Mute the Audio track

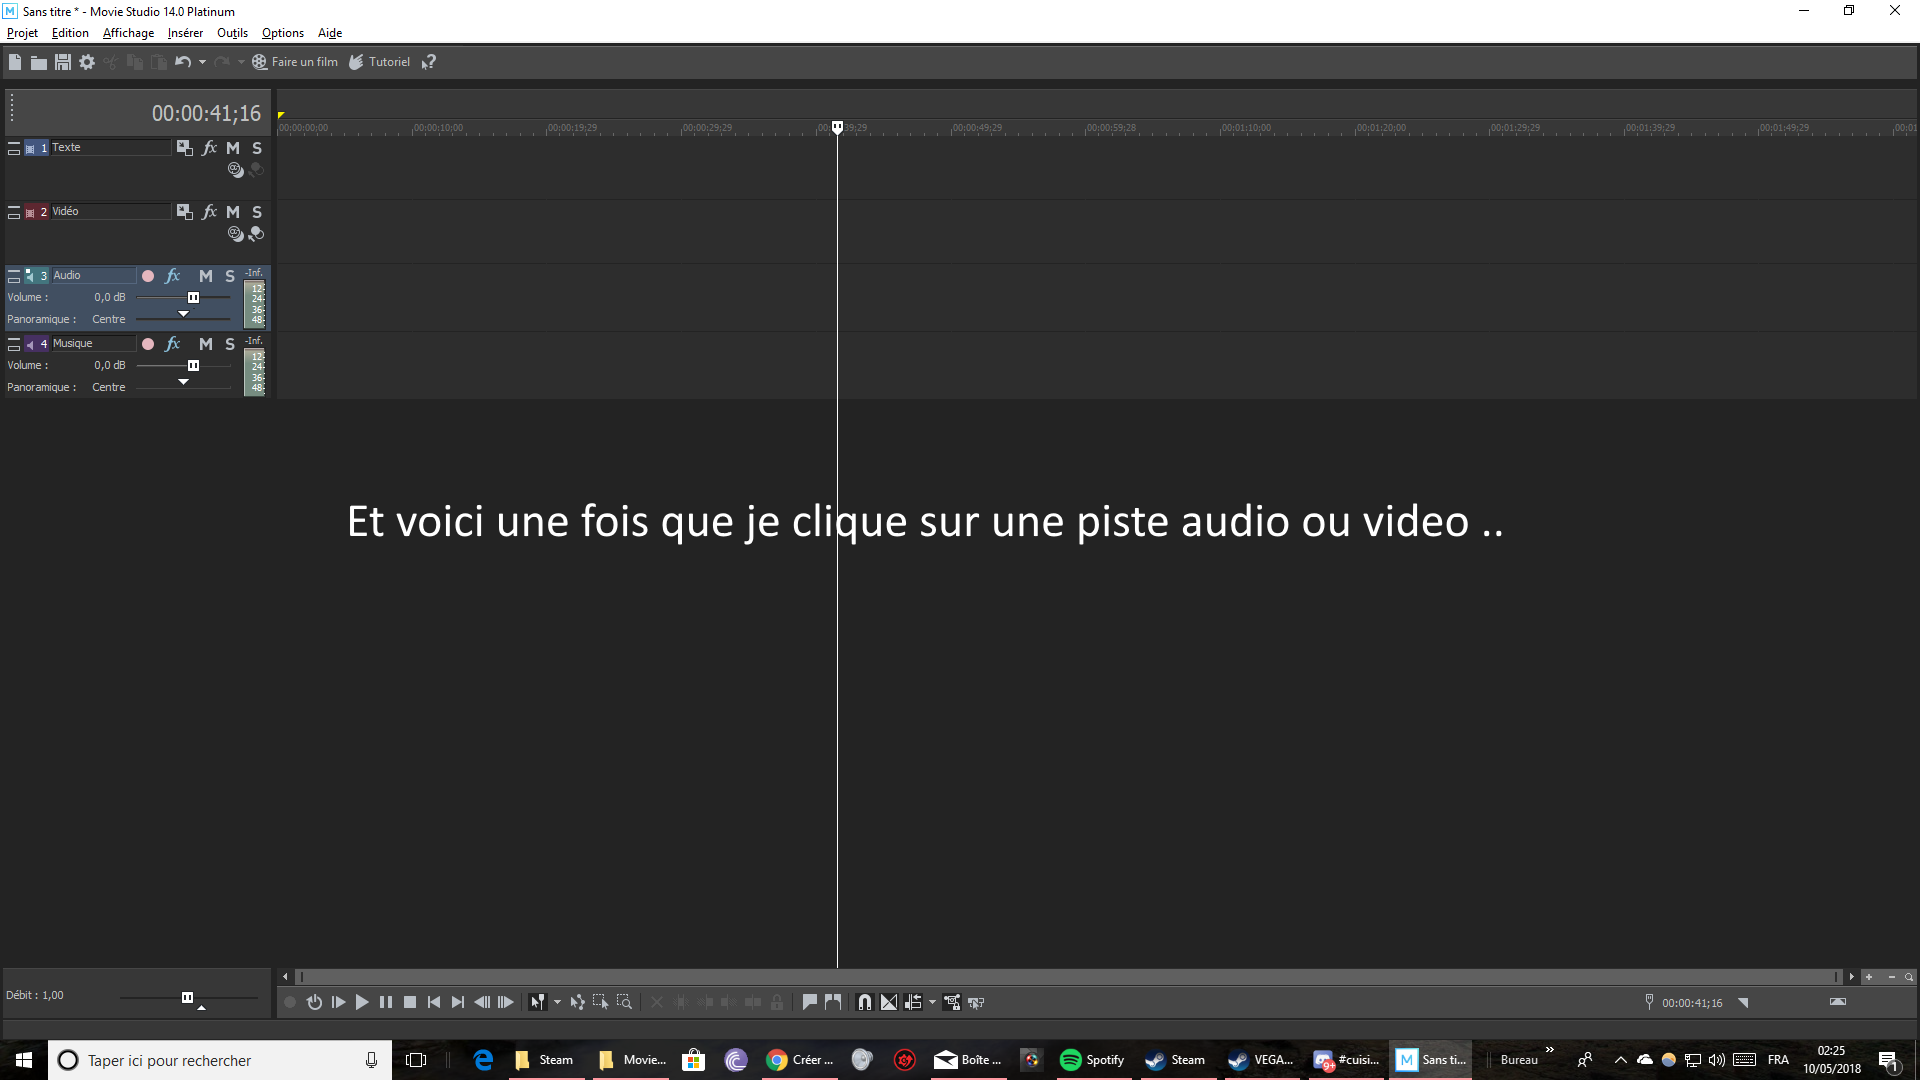coord(205,276)
